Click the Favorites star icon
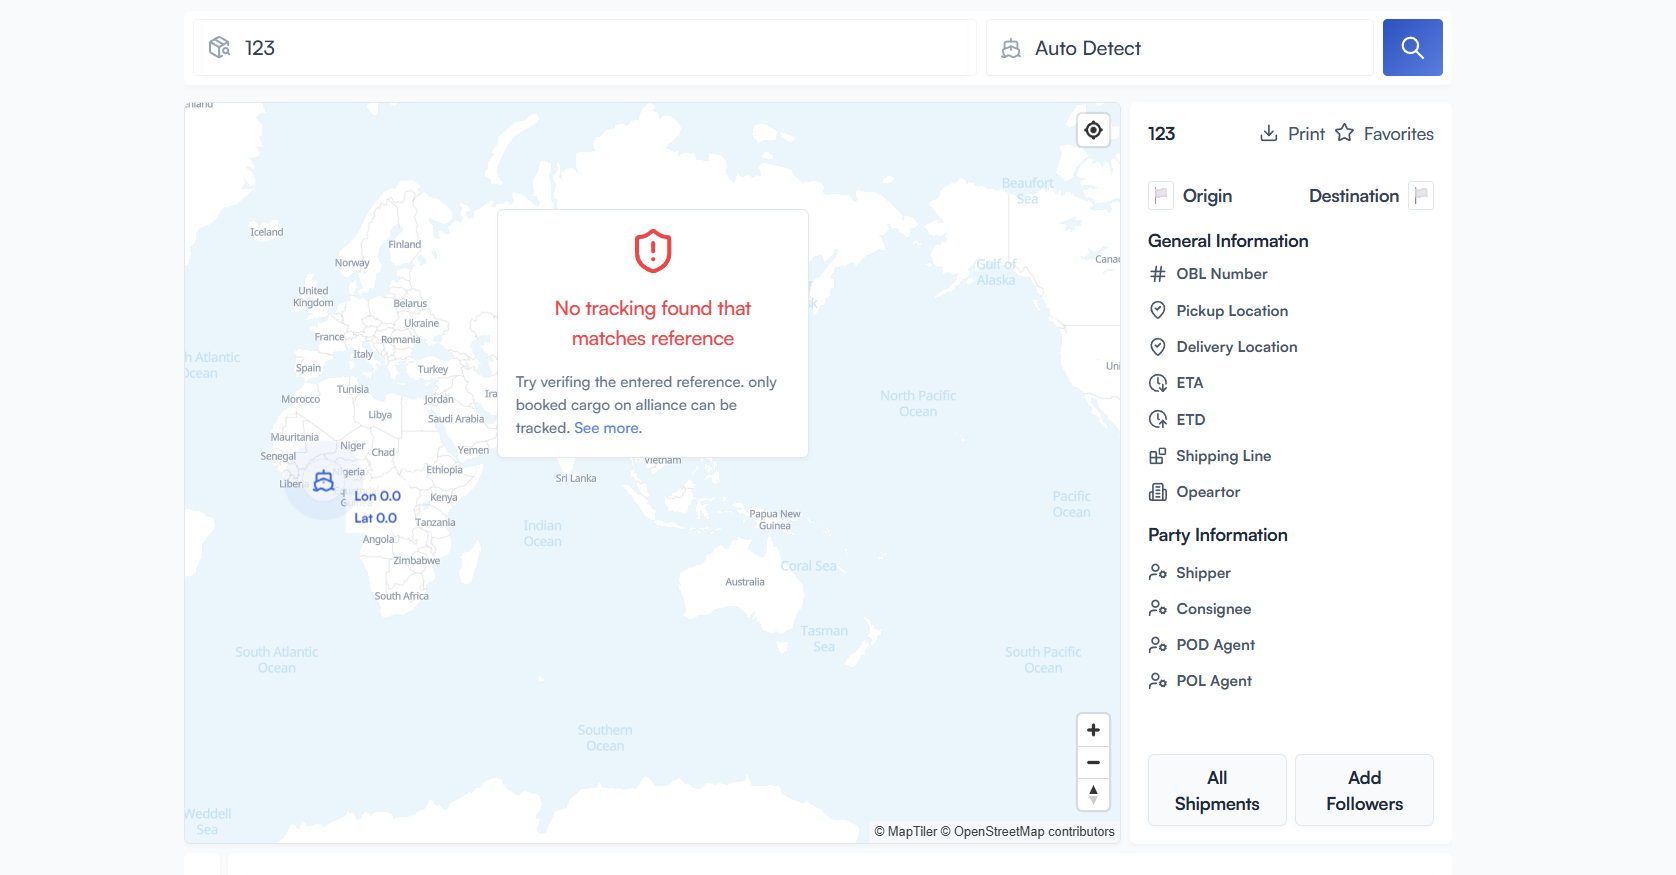Image resolution: width=1676 pixels, height=875 pixels. (1345, 133)
